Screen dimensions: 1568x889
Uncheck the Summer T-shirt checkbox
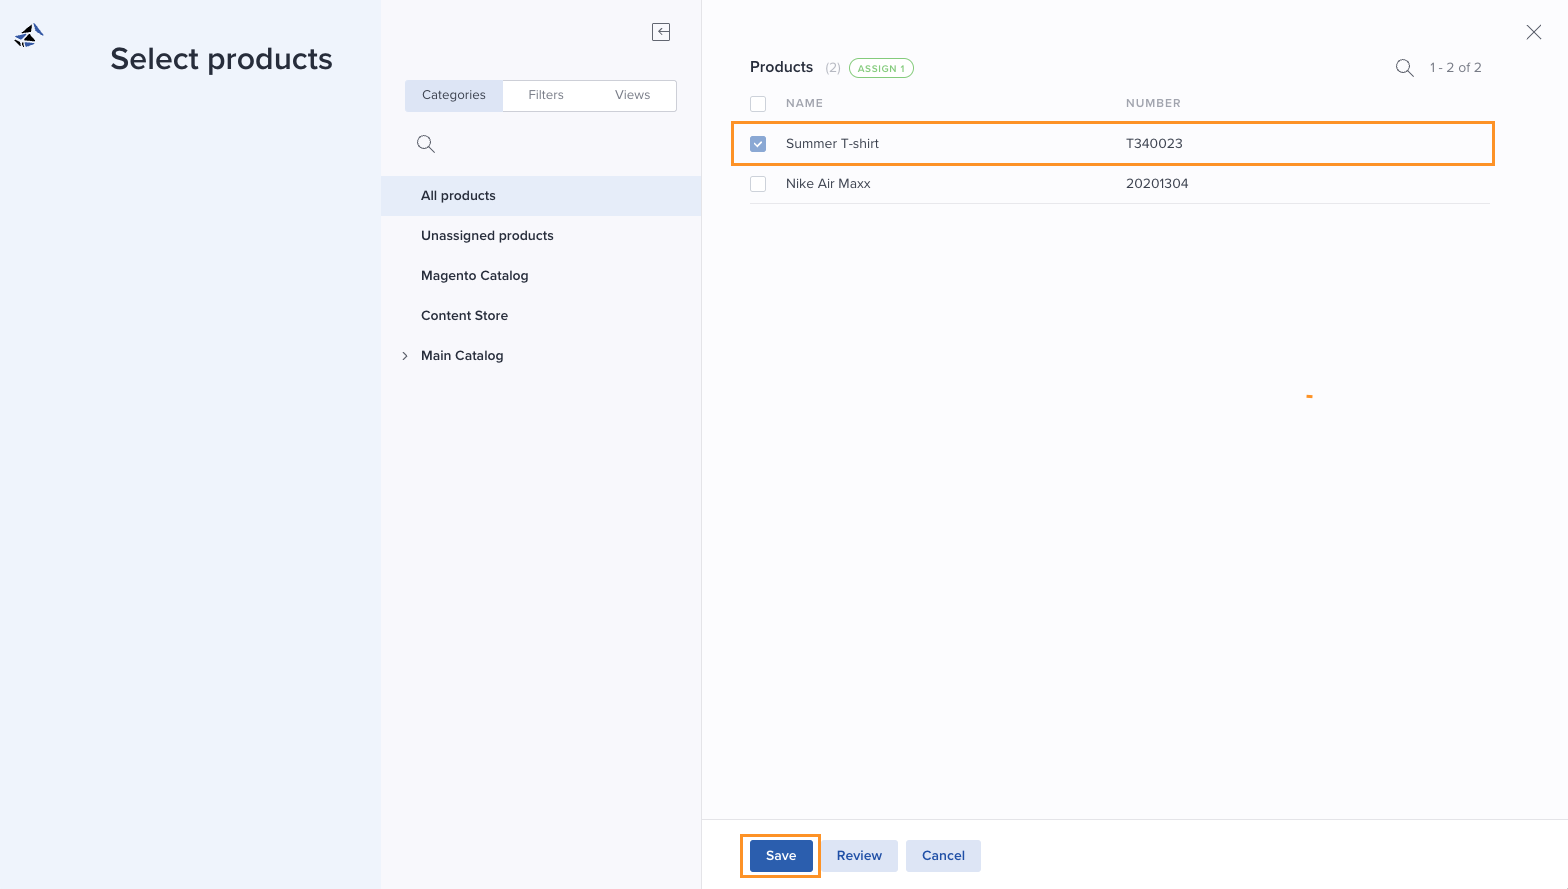758,144
